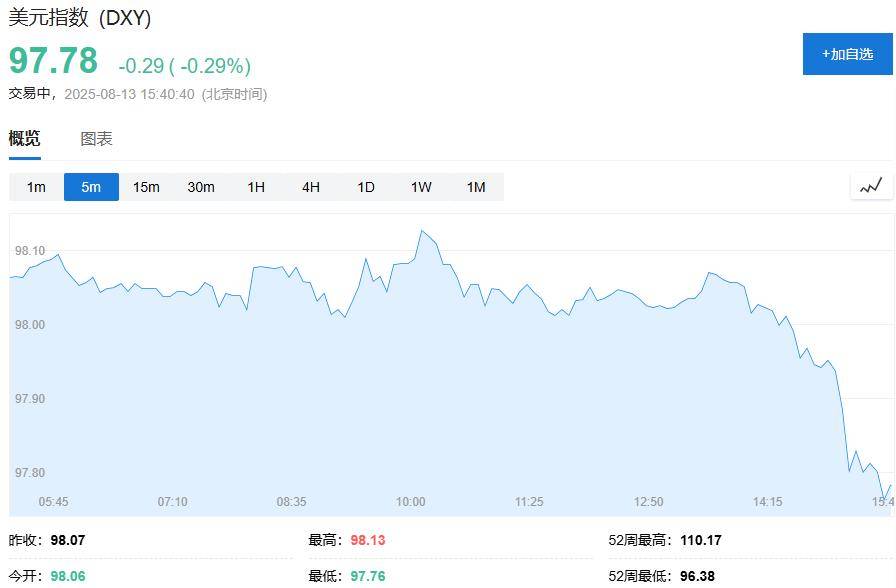The width and height of the screenshot is (896, 588).
Task: Click the 52周最高 110.17 value
Action: tap(701, 540)
